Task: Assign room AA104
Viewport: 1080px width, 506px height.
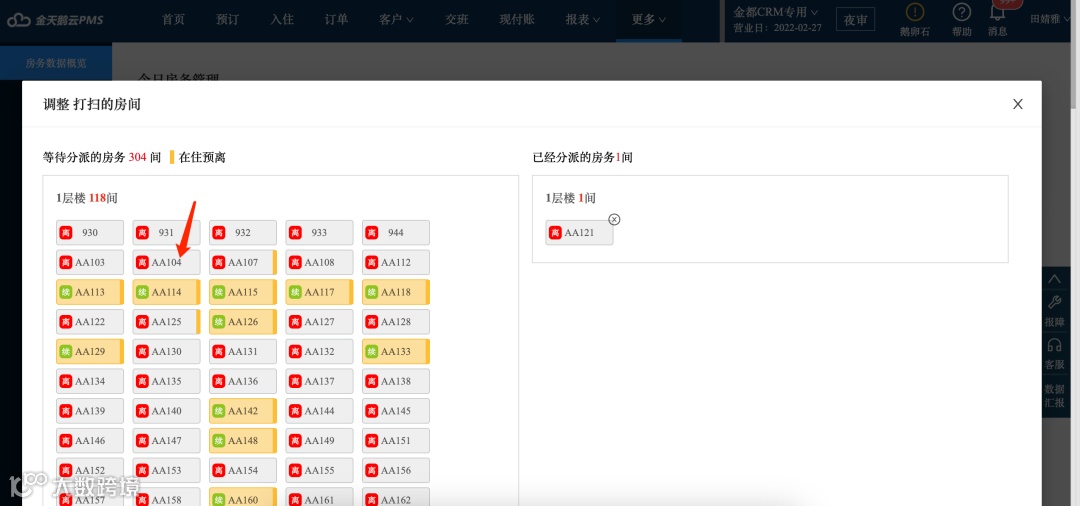Action: click(x=167, y=262)
